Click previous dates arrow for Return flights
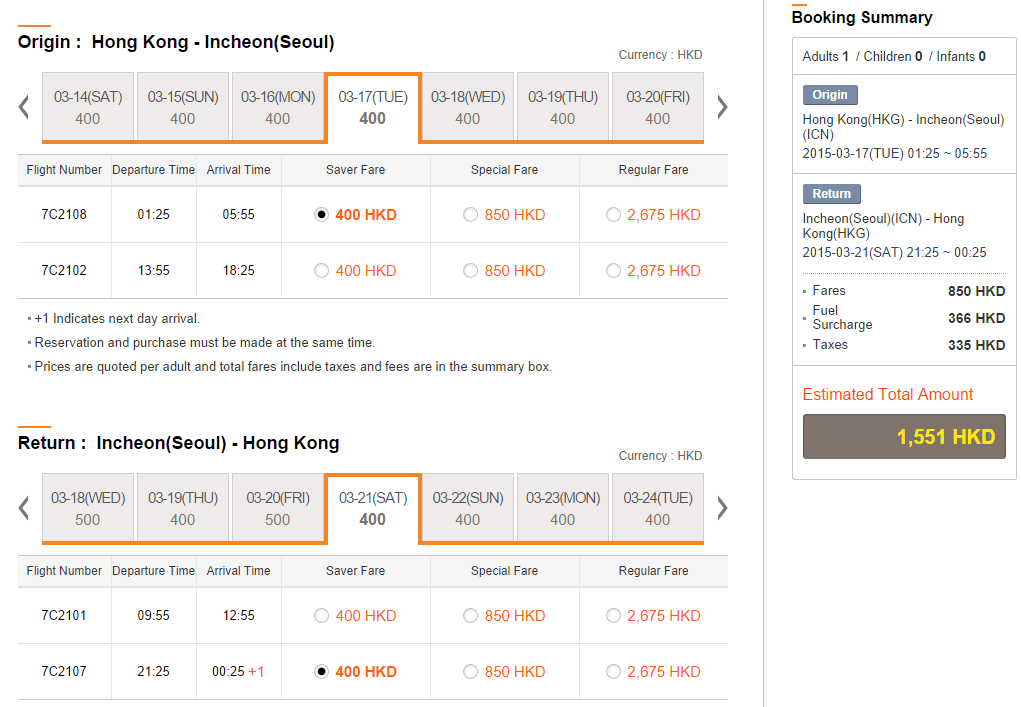1021x707 pixels. (x=24, y=508)
